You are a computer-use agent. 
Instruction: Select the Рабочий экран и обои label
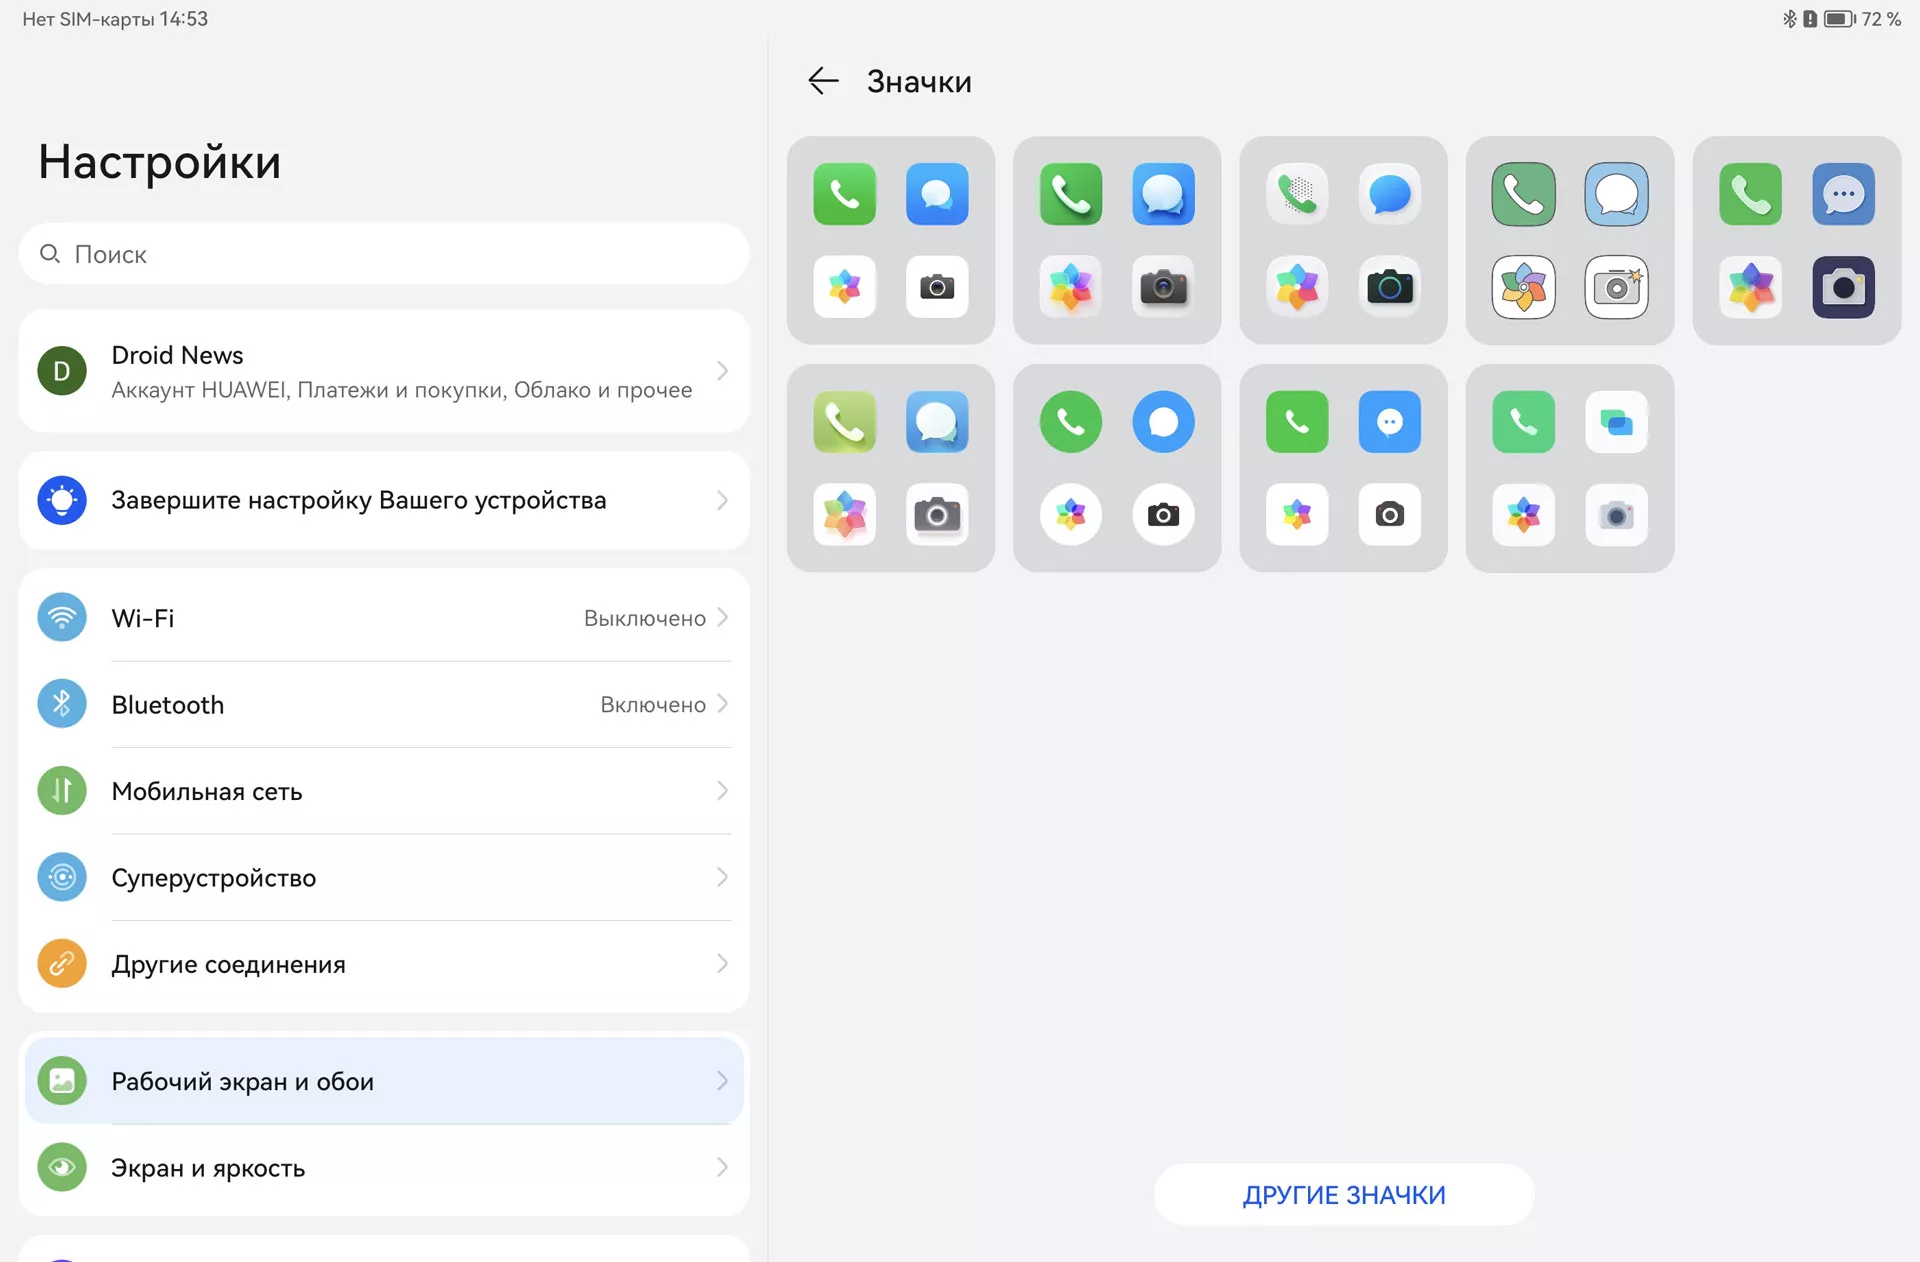tap(243, 1081)
